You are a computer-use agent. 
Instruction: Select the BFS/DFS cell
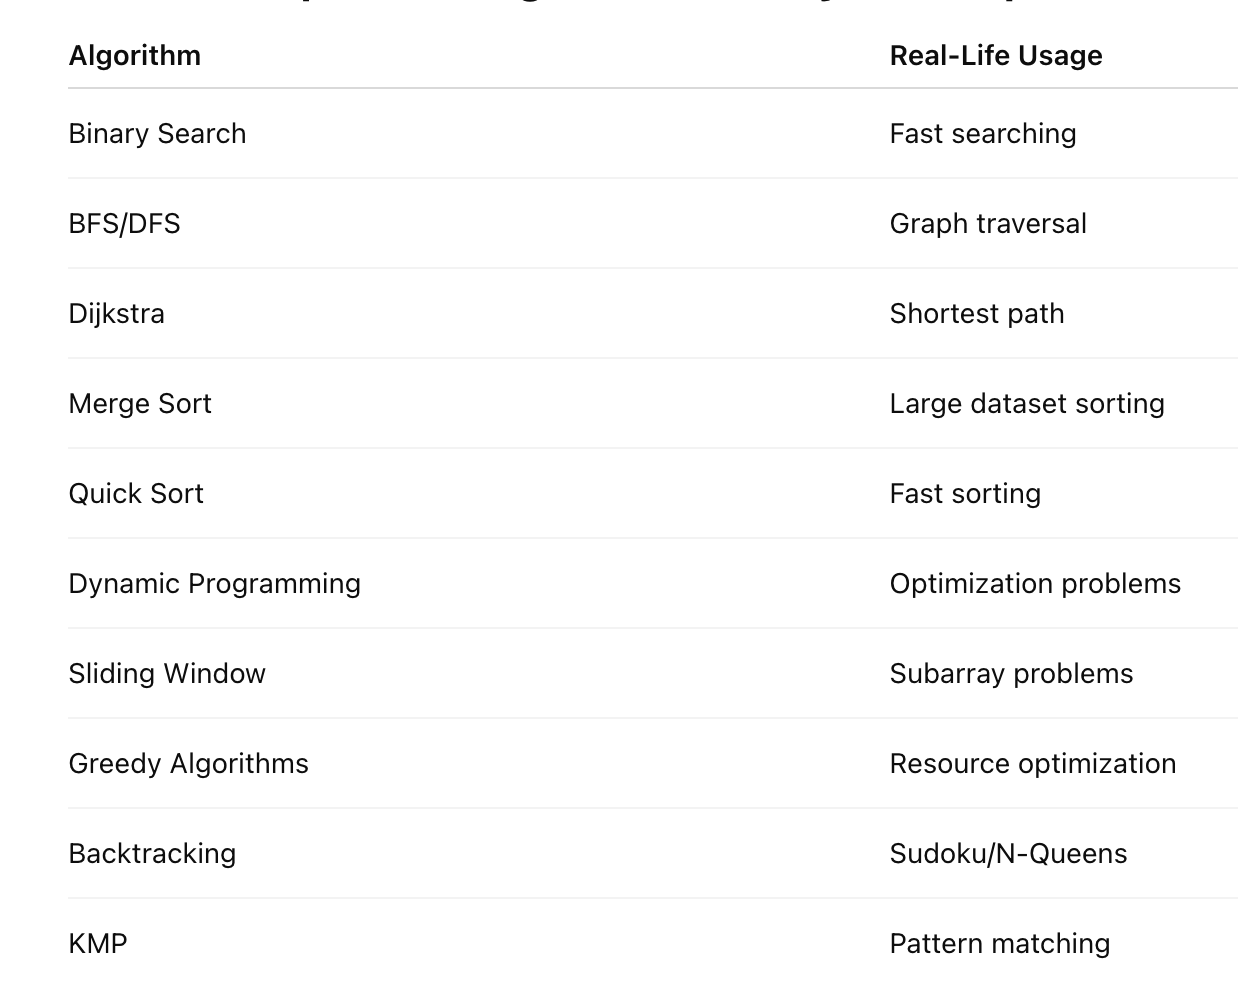click(x=125, y=224)
